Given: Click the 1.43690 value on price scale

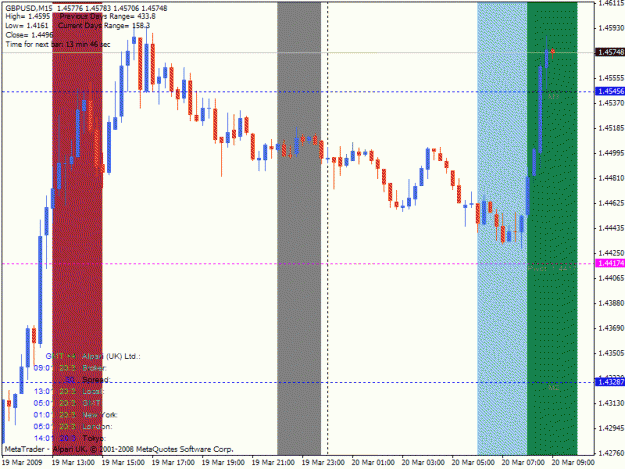Looking at the screenshot, I should pos(611,328).
